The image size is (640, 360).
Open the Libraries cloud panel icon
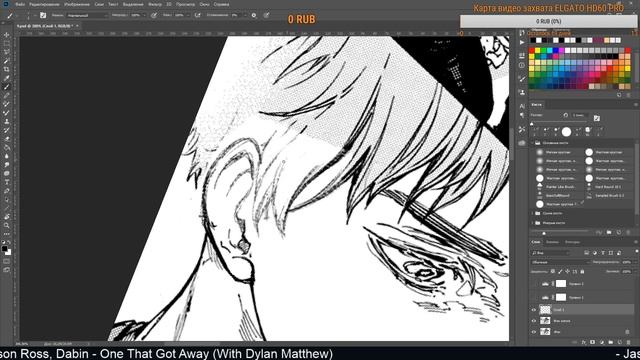[522, 143]
